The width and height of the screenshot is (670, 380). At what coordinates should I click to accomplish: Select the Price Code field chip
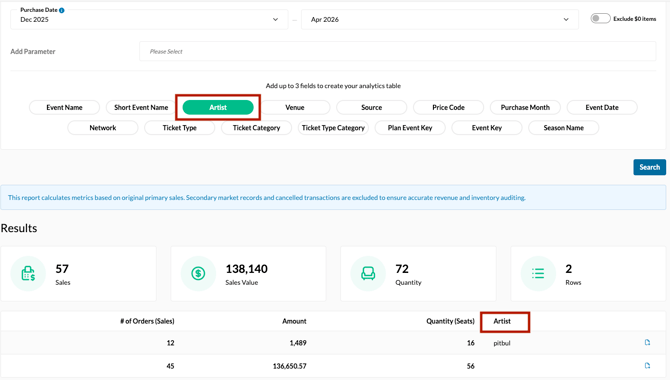tap(448, 107)
